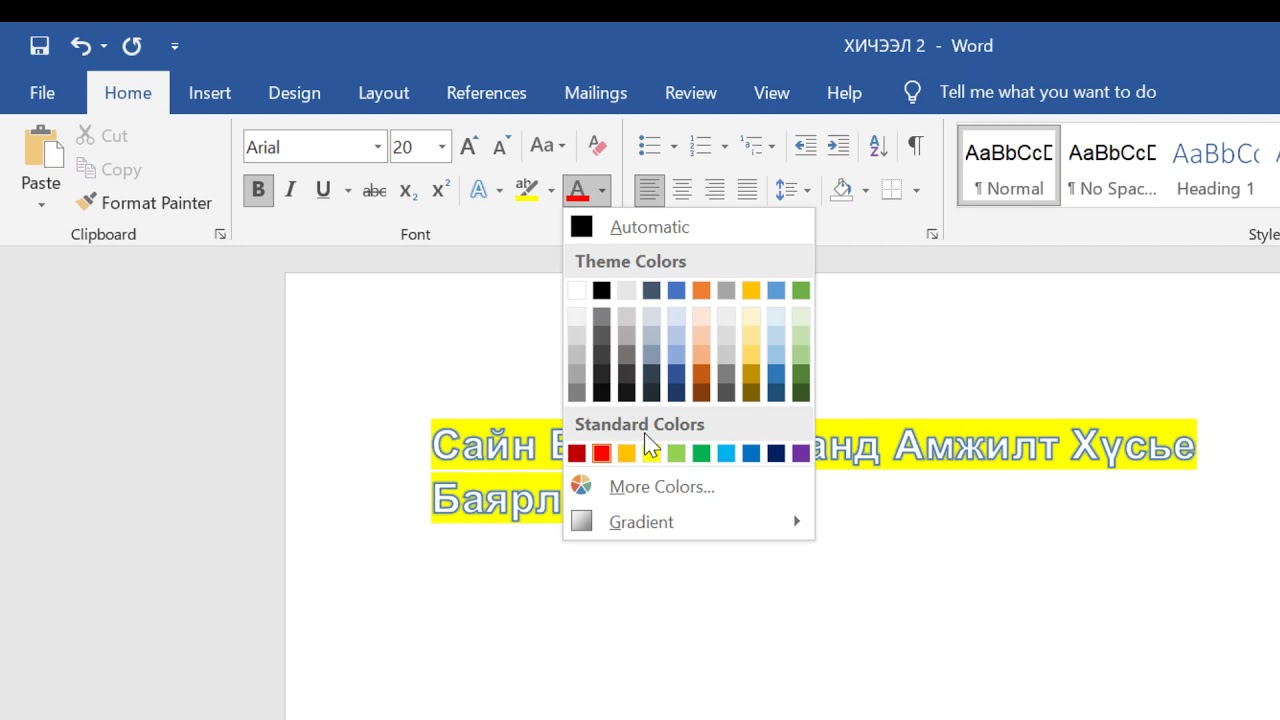
Task: Increase the paragraph indent
Action: (x=838, y=146)
